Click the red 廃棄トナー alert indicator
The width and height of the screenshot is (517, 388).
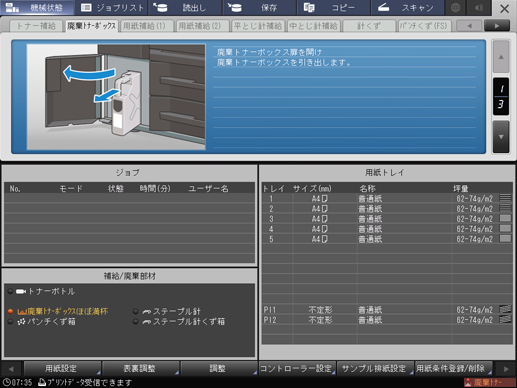tap(489, 382)
